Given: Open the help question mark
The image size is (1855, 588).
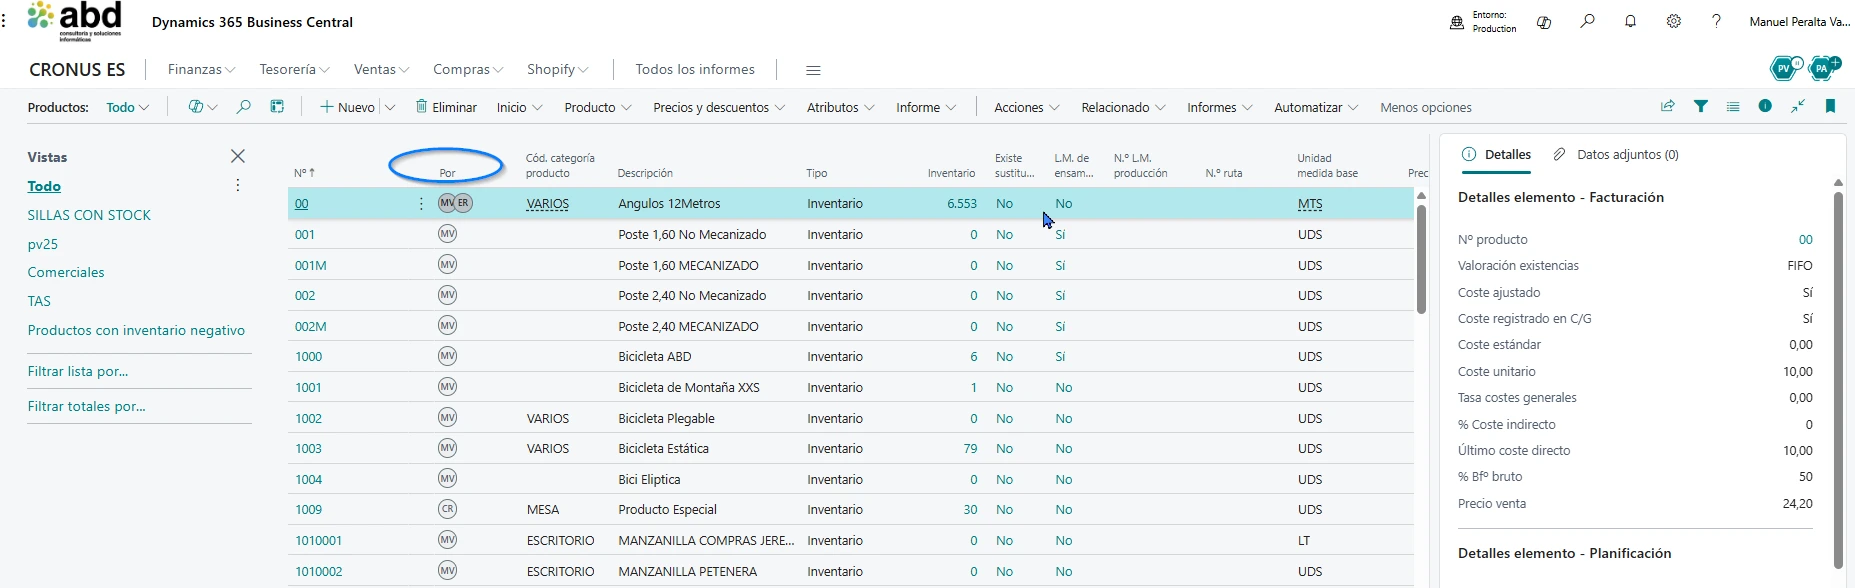Looking at the screenshot, I should pos(1716,21).
